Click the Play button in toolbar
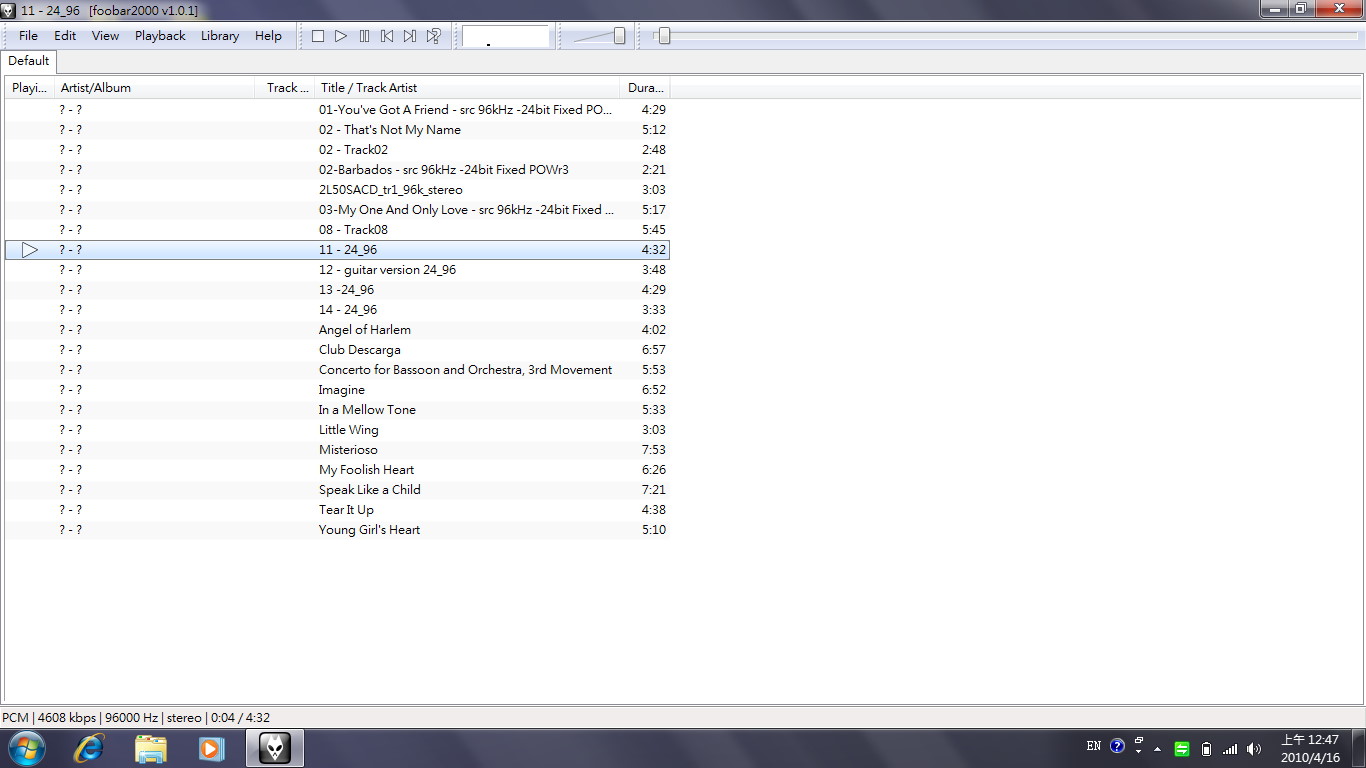This screenshot has width=1366, height=768. [x=341, y=36]
